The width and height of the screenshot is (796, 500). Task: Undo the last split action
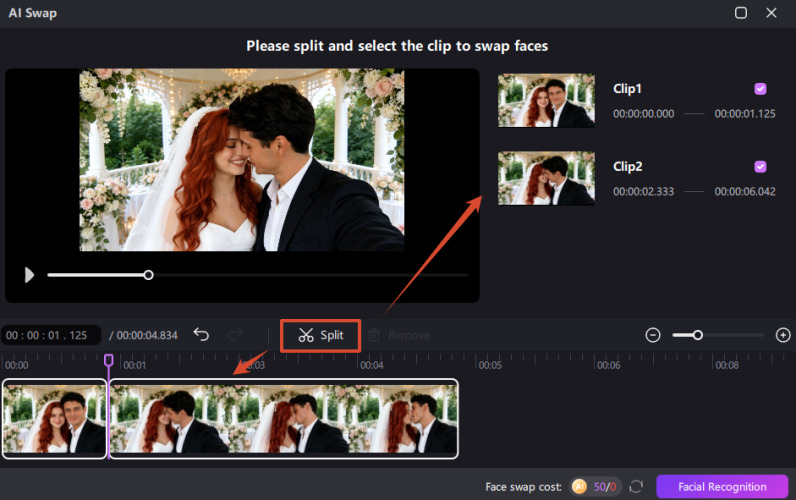coord(201,335)
